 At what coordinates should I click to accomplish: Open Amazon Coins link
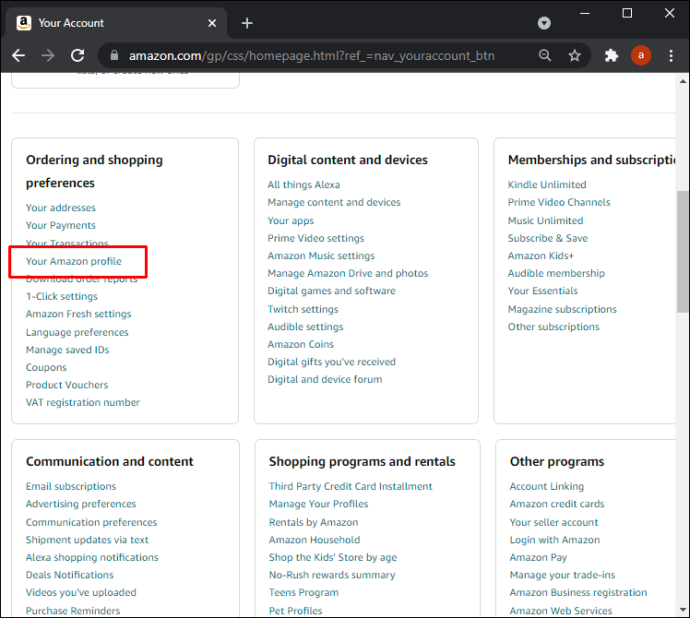pyautogui.click(x=301, y=345)
